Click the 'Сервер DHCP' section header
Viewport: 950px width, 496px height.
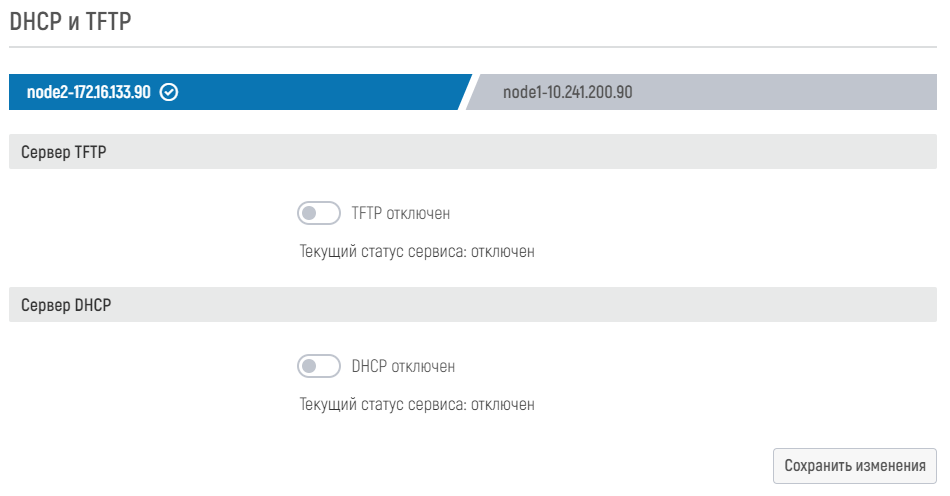65,306
